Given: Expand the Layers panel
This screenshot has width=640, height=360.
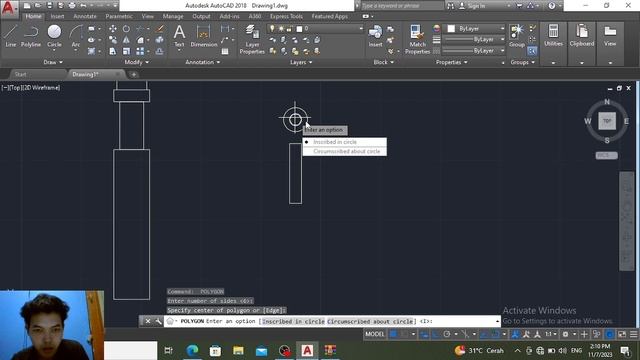Looking at the screenshot, I should tap(301, 62).
